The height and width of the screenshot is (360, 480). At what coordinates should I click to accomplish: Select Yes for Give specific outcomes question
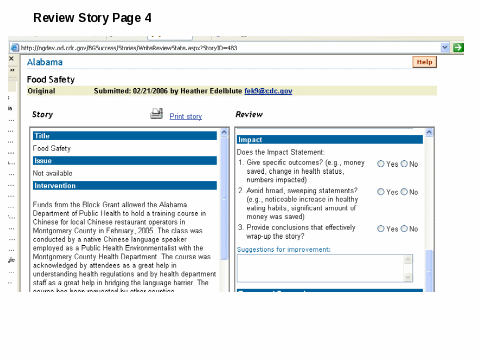381,164
